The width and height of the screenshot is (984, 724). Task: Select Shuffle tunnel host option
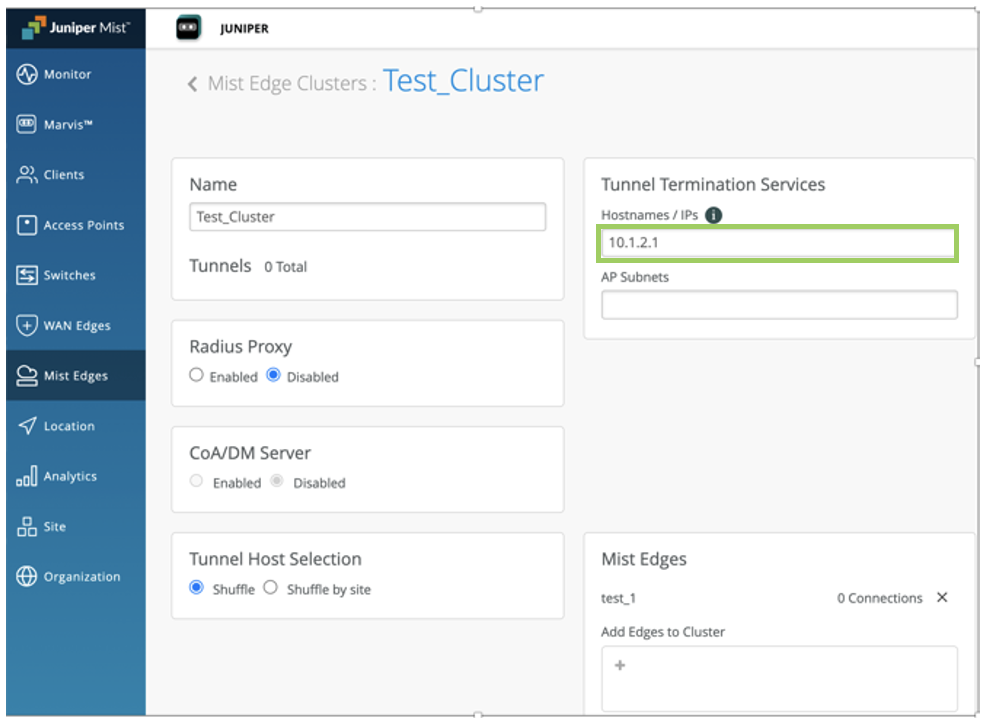pyautogui.click(x=197, y=588)
